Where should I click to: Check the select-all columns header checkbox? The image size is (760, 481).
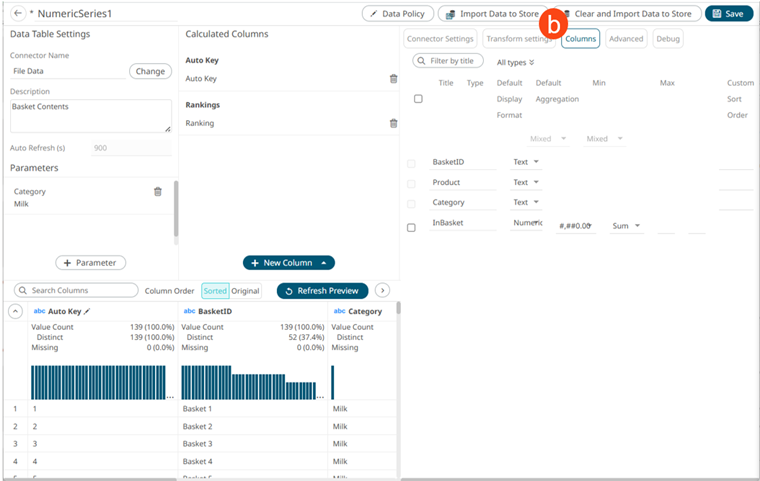pos(418,99)
